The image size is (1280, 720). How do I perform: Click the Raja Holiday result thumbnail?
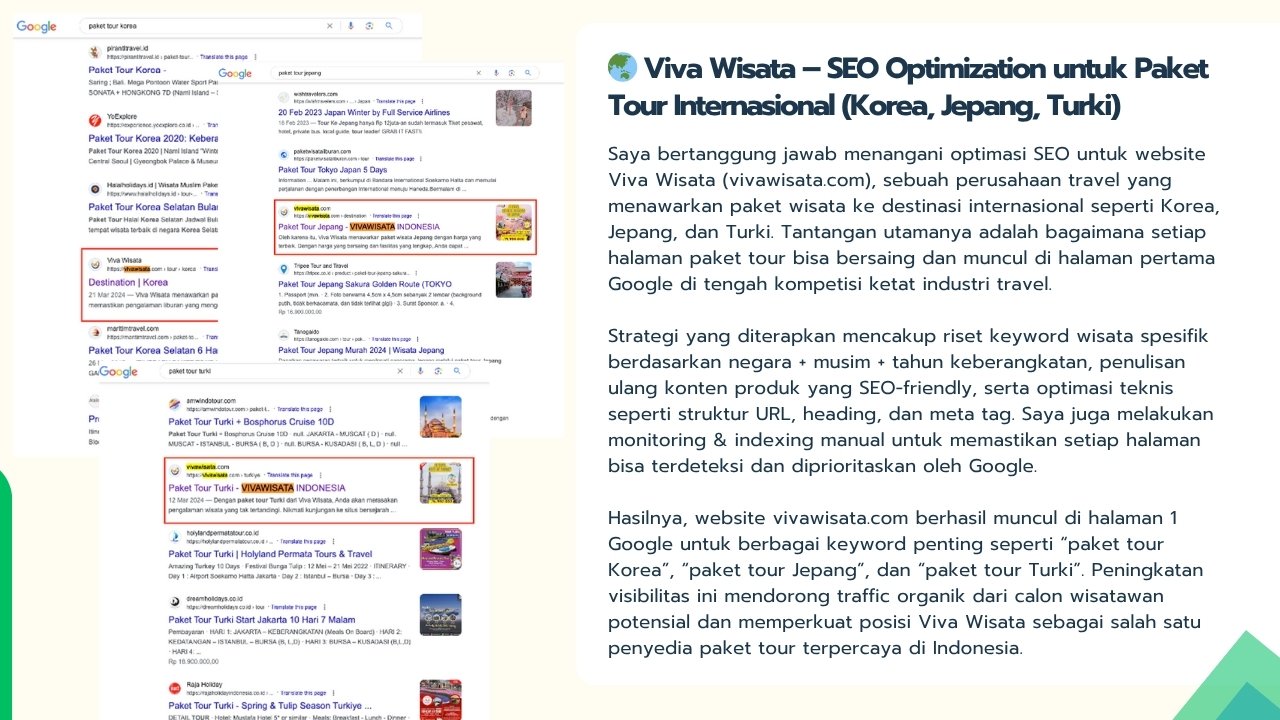point(440,699)
